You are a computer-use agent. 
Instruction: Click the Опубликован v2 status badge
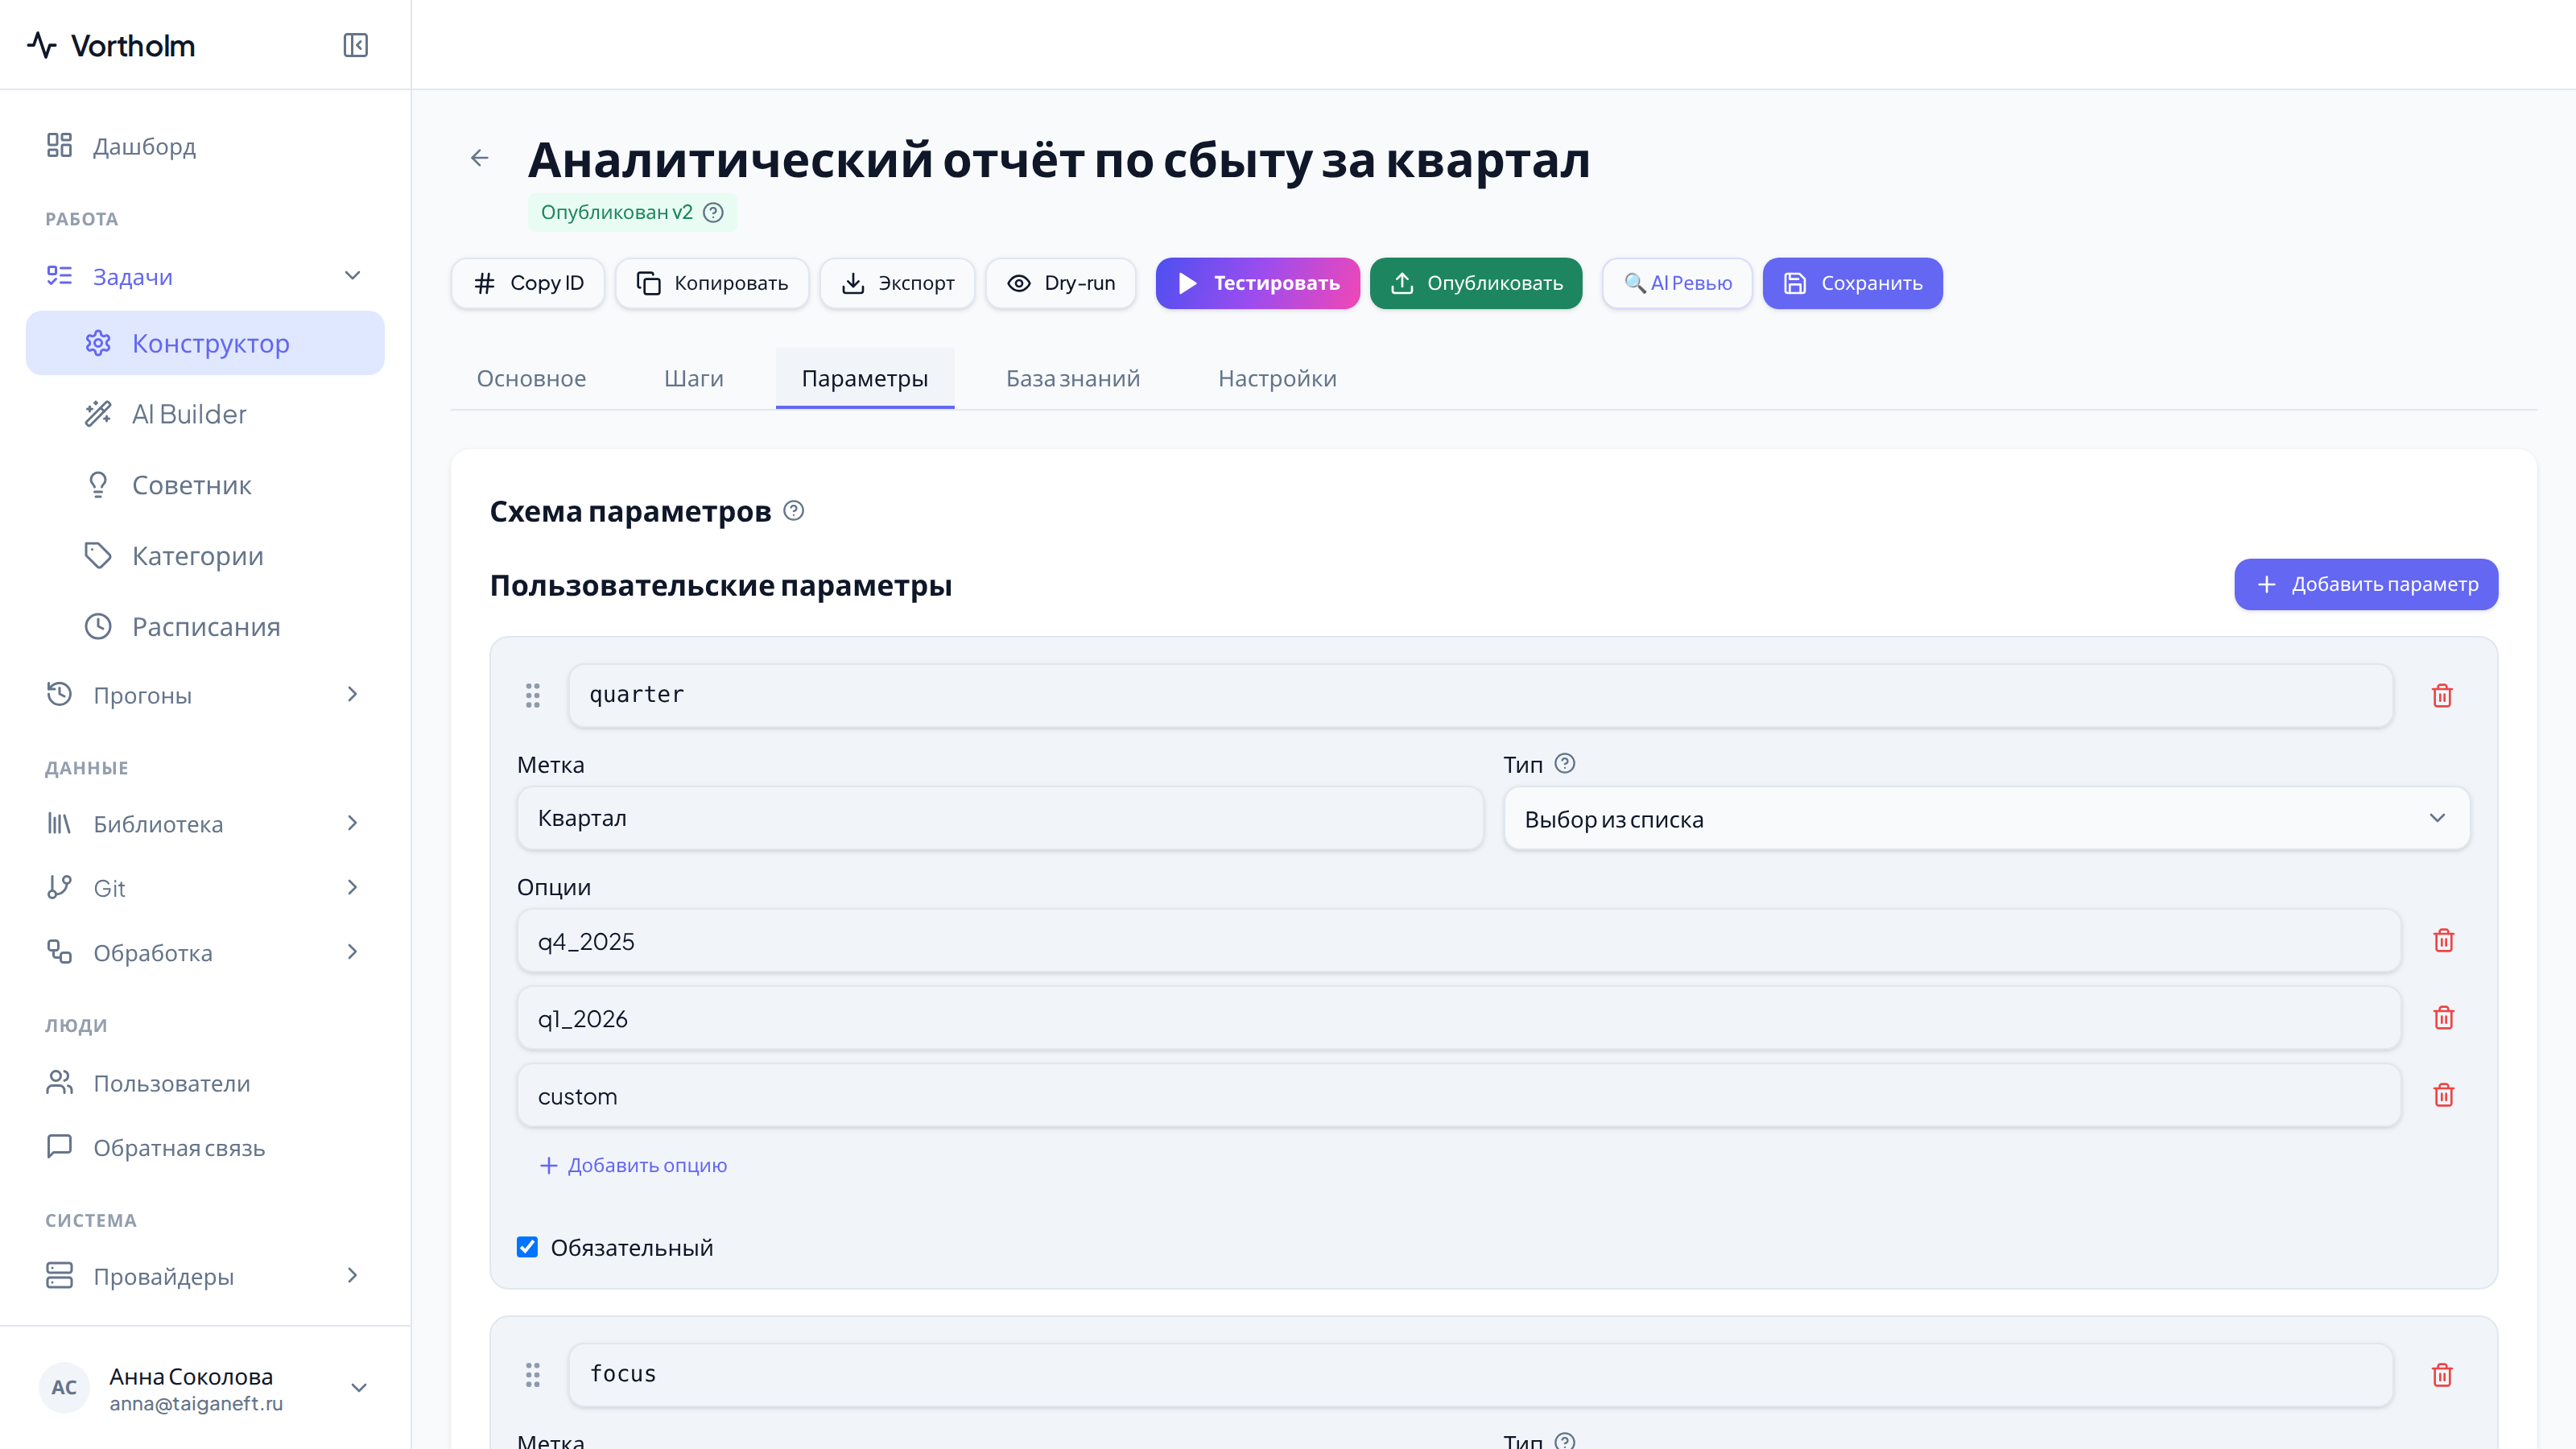pos(632,212)
